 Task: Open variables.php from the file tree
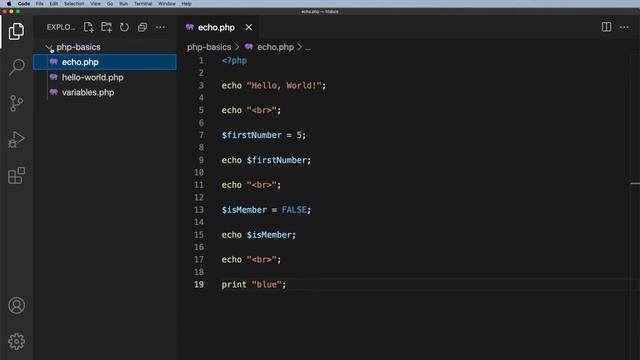click(x=105, y=92)
